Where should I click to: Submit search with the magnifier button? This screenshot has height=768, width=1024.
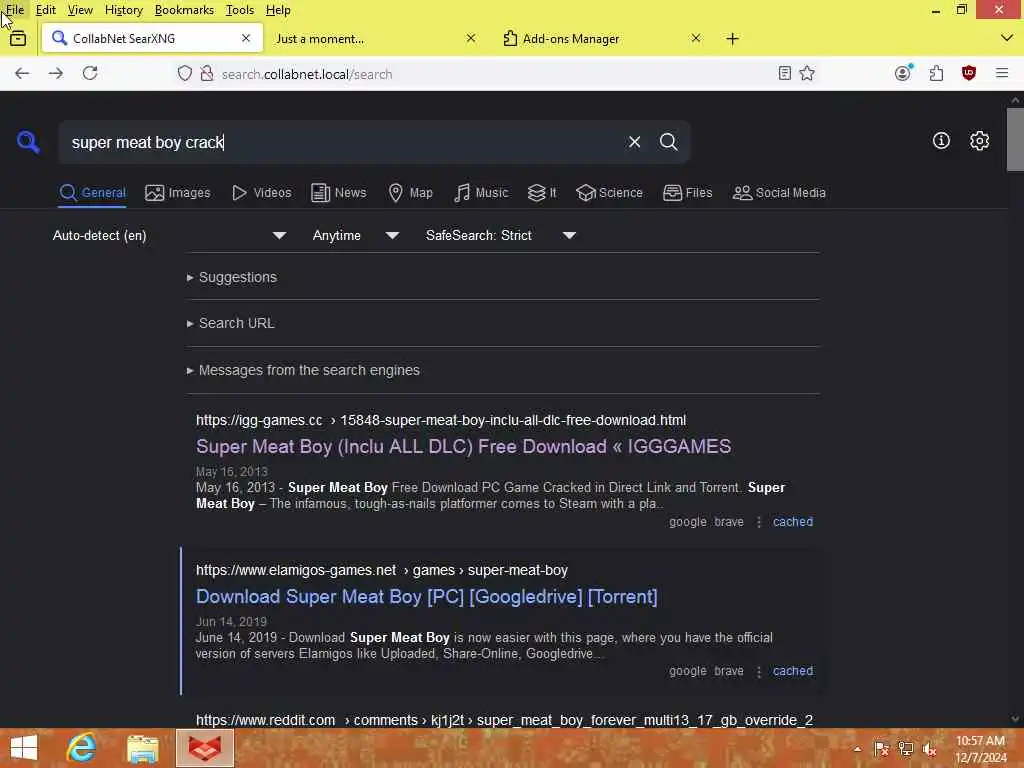[x=668, y=142]
